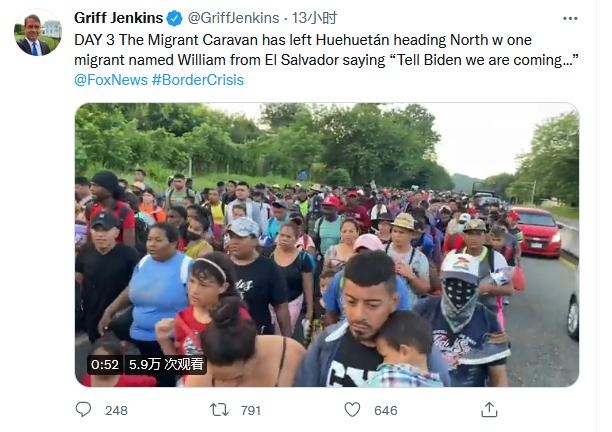Click the 13小时 timestamp
612x432 pixels.
point(314,18)
